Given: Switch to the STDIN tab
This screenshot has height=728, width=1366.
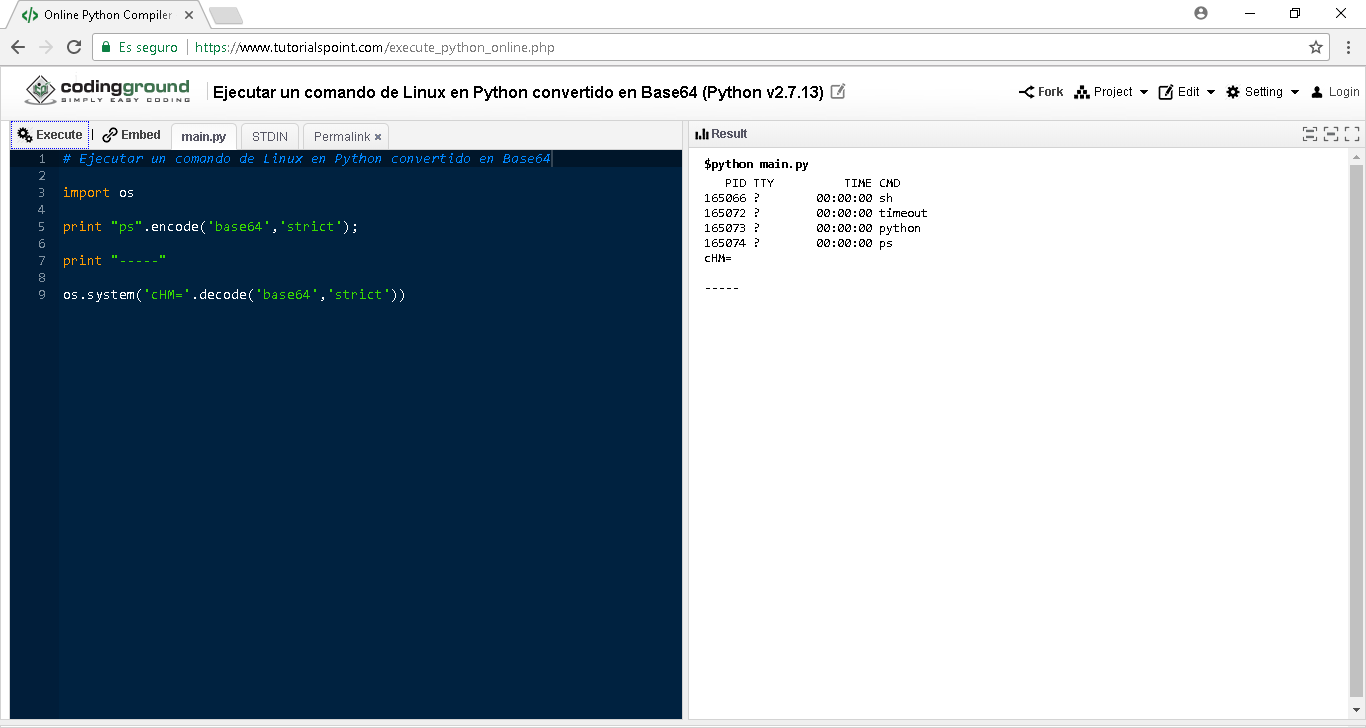Looking at the screenshot, I should click(x=270, y=136).
